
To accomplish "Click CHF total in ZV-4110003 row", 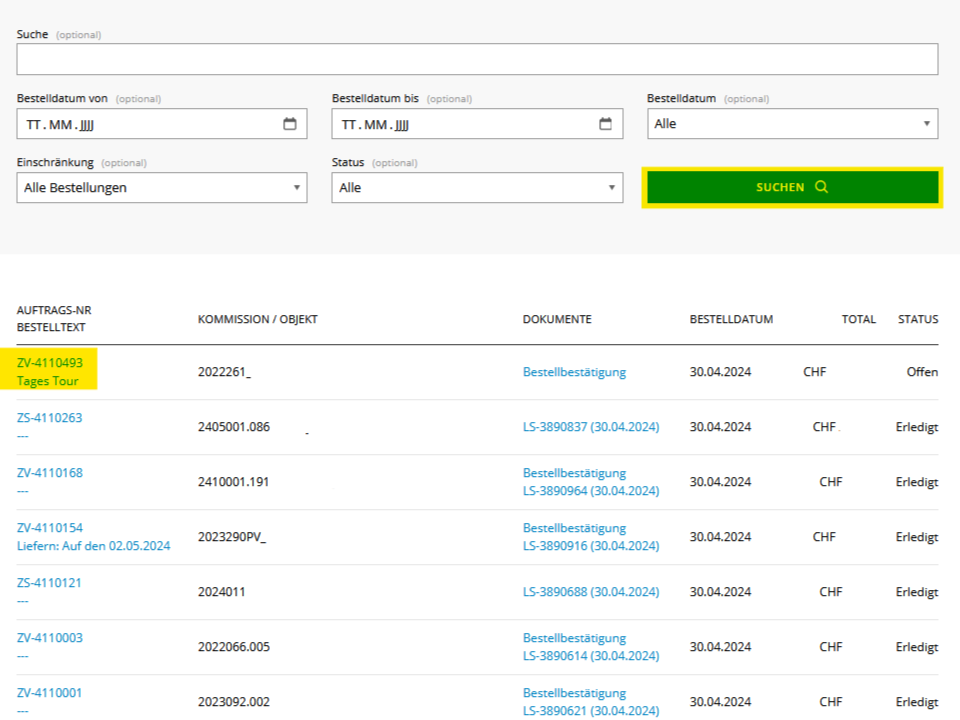I will tap(831, 647).
